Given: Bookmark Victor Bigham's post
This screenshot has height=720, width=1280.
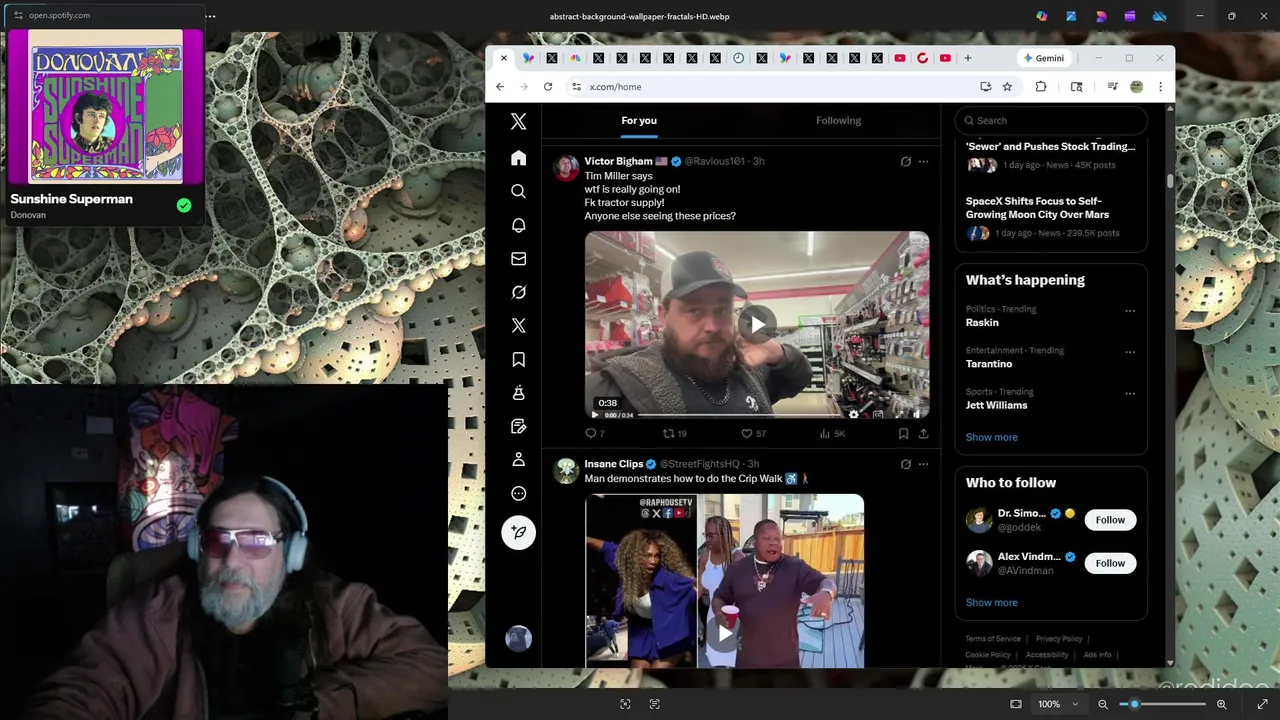Looking at the screenshot, I should pos(903,433).
